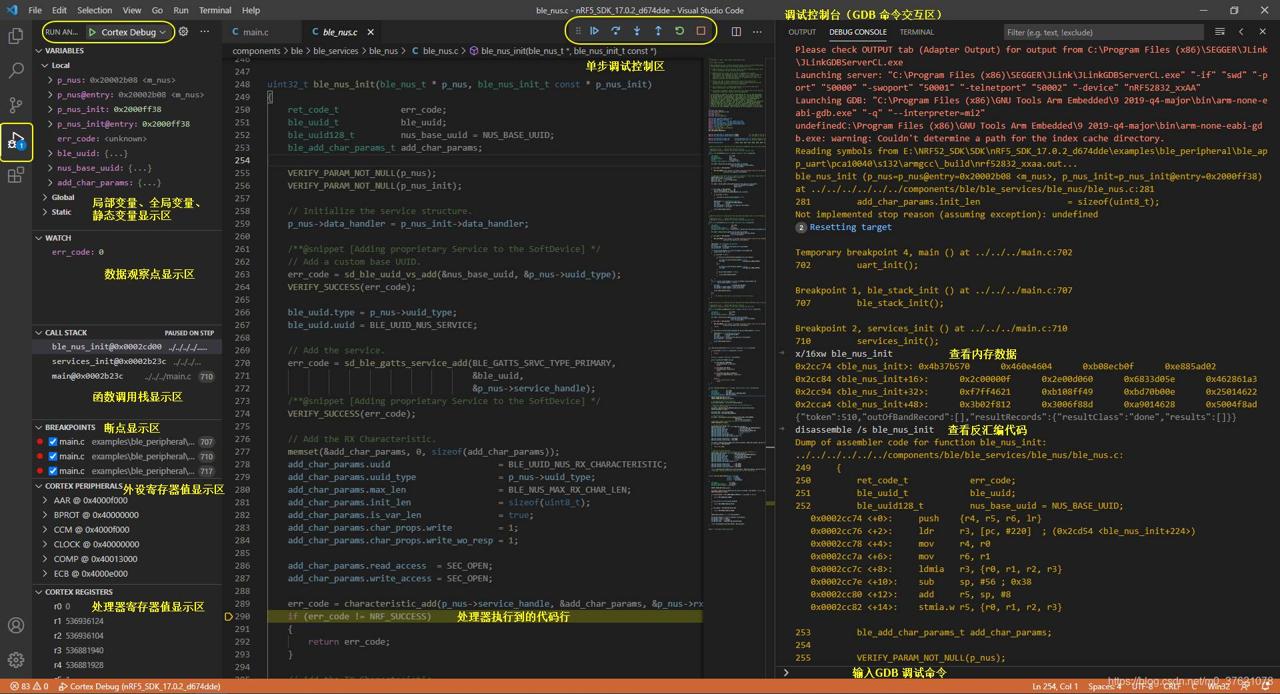
Task: Open the Explorer view in activity bar
Action: pos(16,36)
